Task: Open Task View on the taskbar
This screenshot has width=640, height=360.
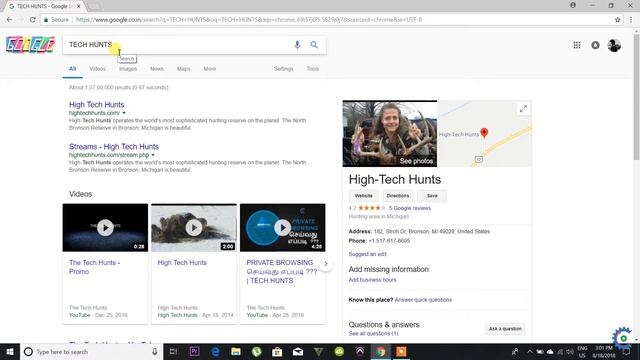Action: pyautogui.click(x=173, y=351)
